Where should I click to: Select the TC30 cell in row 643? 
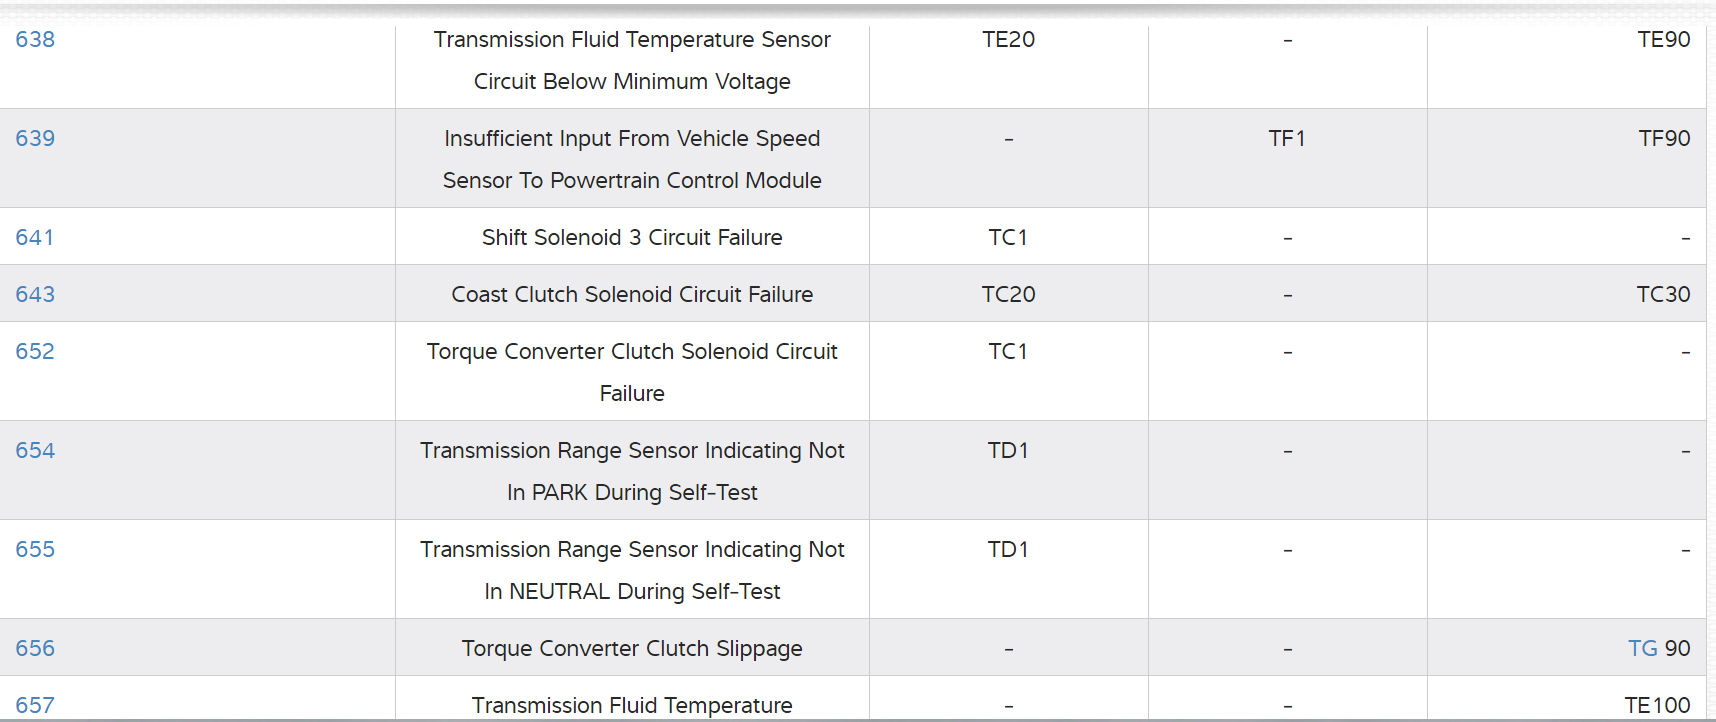(x=1663, y=295)
